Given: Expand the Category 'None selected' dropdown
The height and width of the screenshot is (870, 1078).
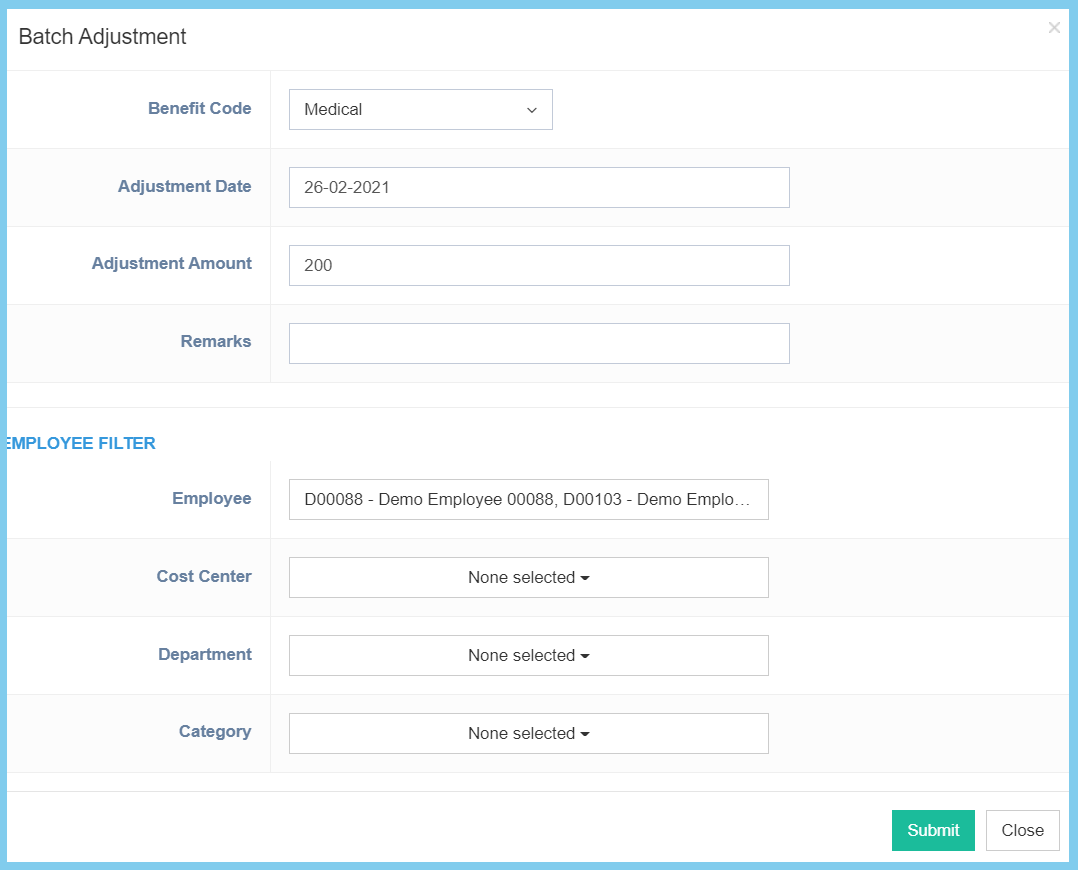Looking at the screenshot, I should [528, 734].
